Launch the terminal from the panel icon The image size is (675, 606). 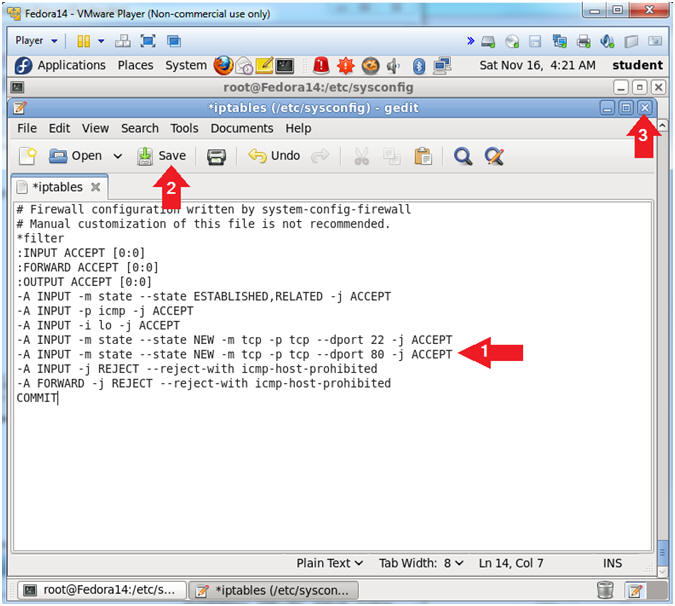coord(285,66)
